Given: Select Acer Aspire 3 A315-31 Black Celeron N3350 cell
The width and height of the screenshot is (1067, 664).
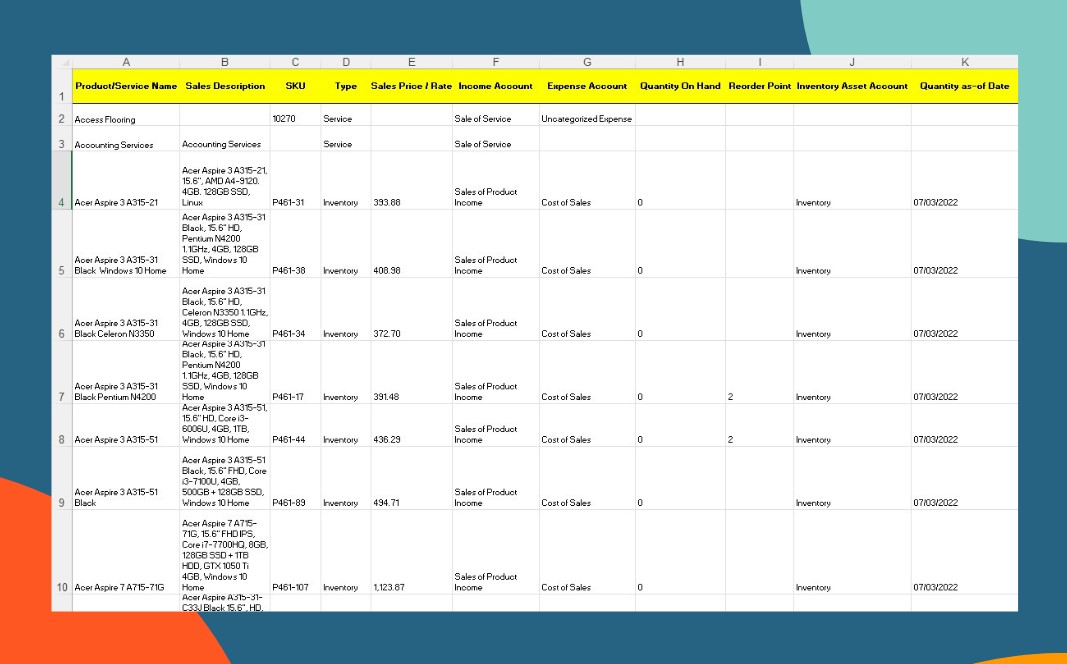Looking at the screenshot, I should 126,309.
